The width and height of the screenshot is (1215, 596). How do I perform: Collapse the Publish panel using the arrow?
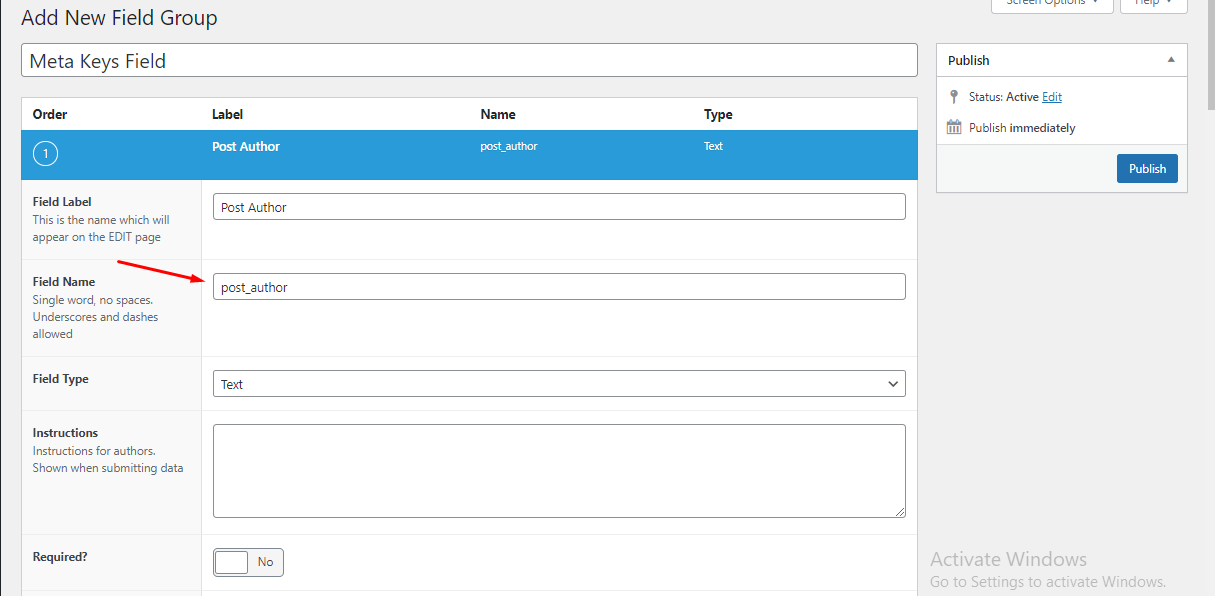coord(1171,60)
